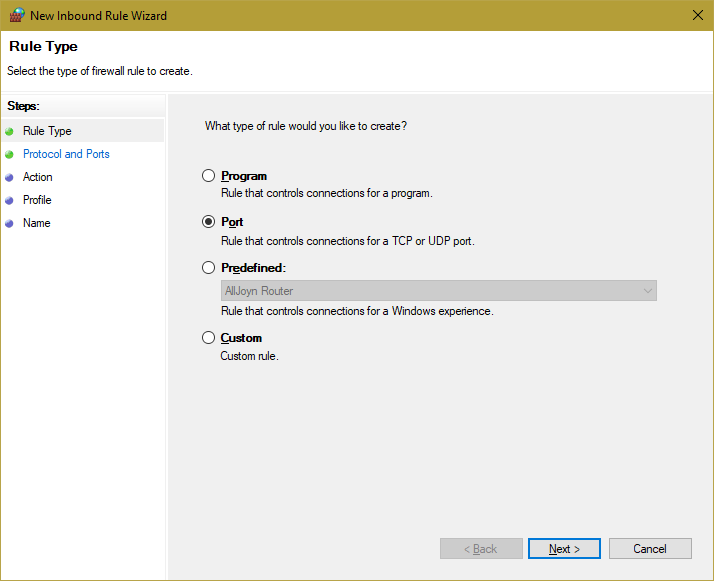Viewport: 714px width, 581px height.
Task: Open the AllJoyn Router predefined dropdown
Action: click(x=439, y=290)
